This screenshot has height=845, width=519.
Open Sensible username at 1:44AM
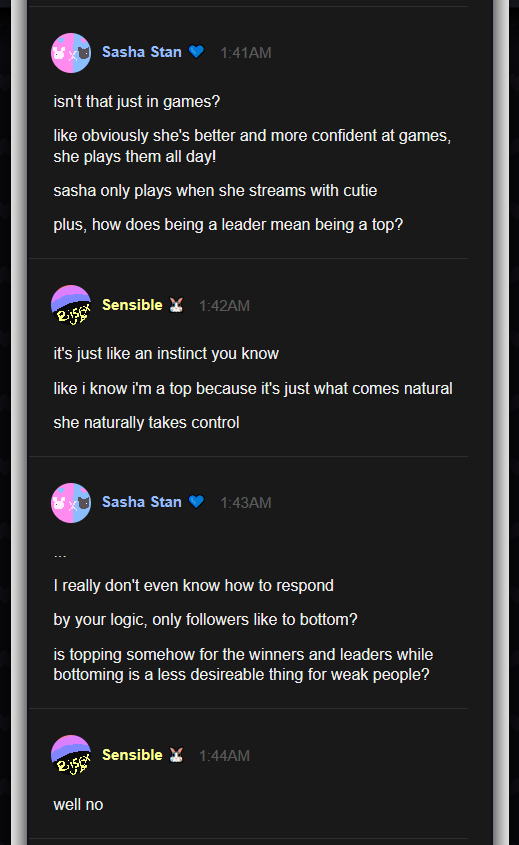132,755
